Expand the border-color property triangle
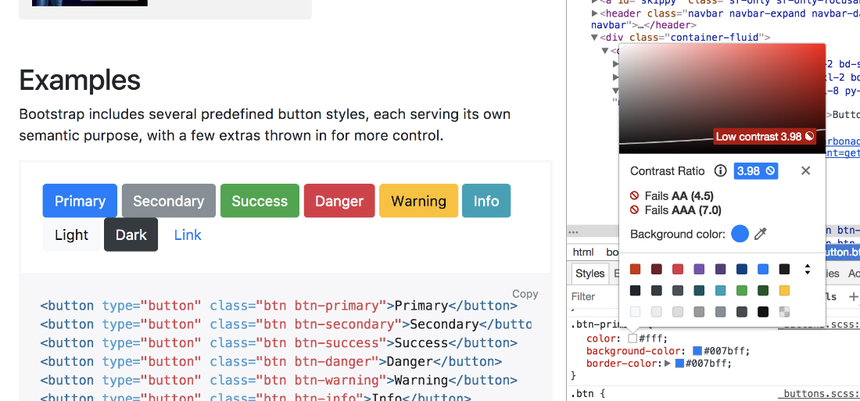860x401 pixels. [x=667, y=363]
